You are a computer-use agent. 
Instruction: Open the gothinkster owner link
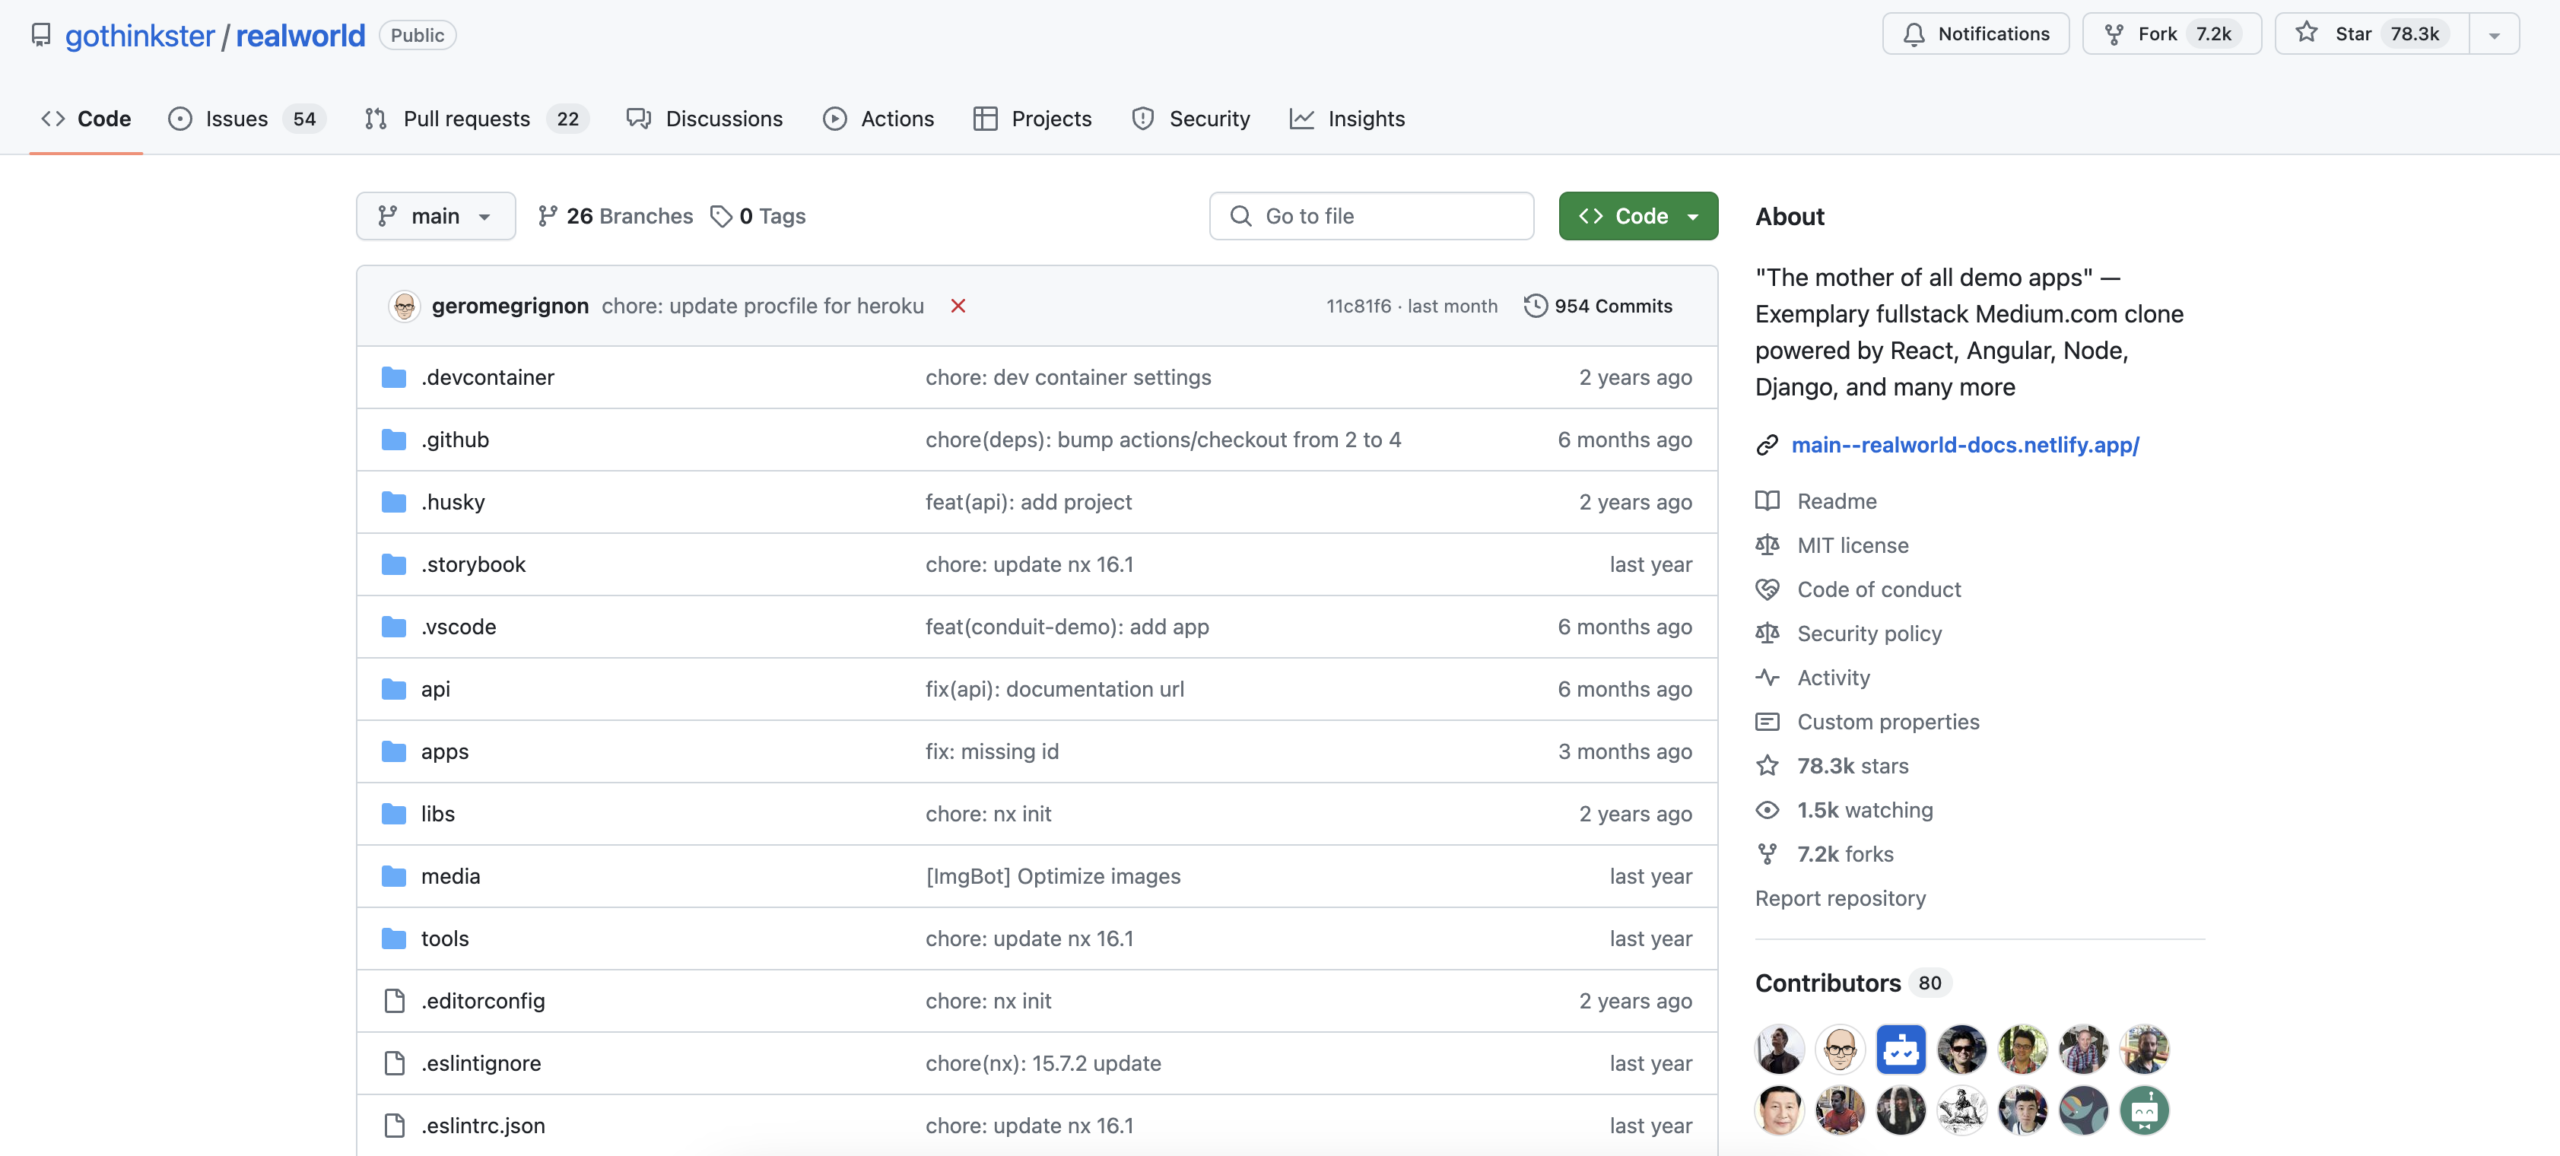[140, 36]
